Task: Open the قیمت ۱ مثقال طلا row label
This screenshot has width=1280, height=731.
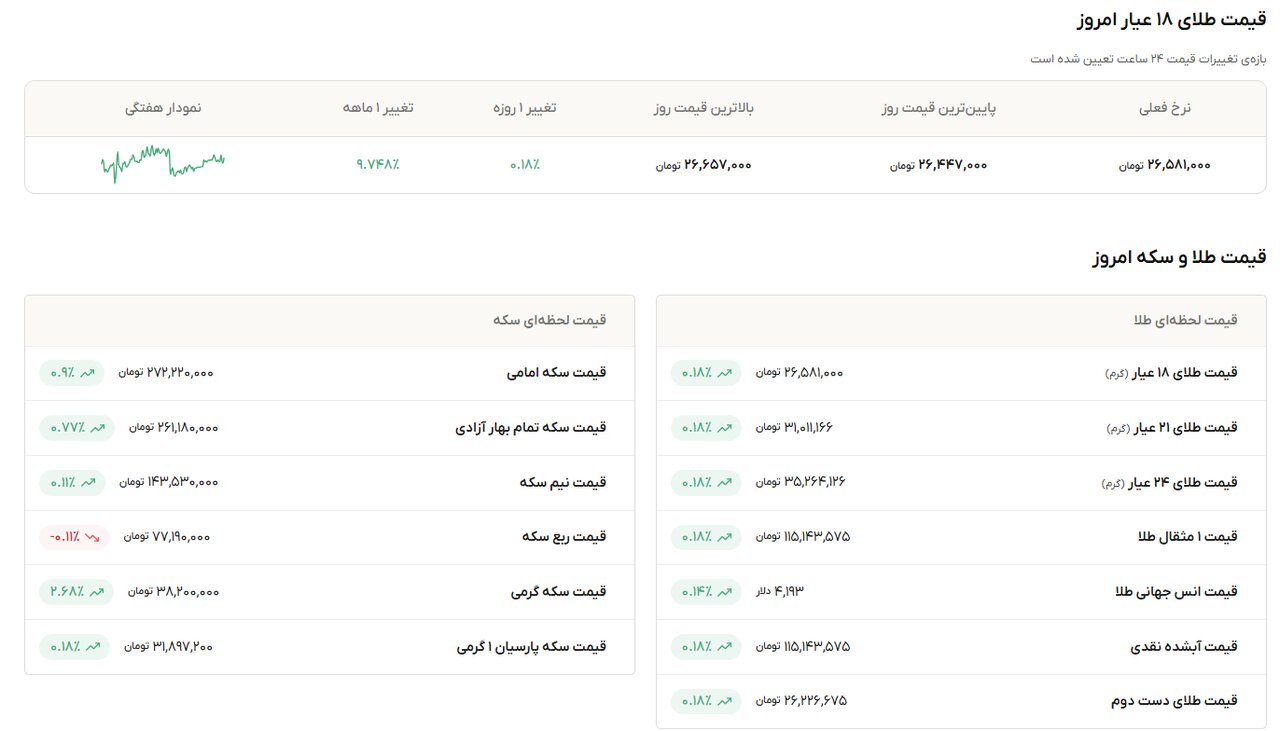Action: (x=1188, y=537)
